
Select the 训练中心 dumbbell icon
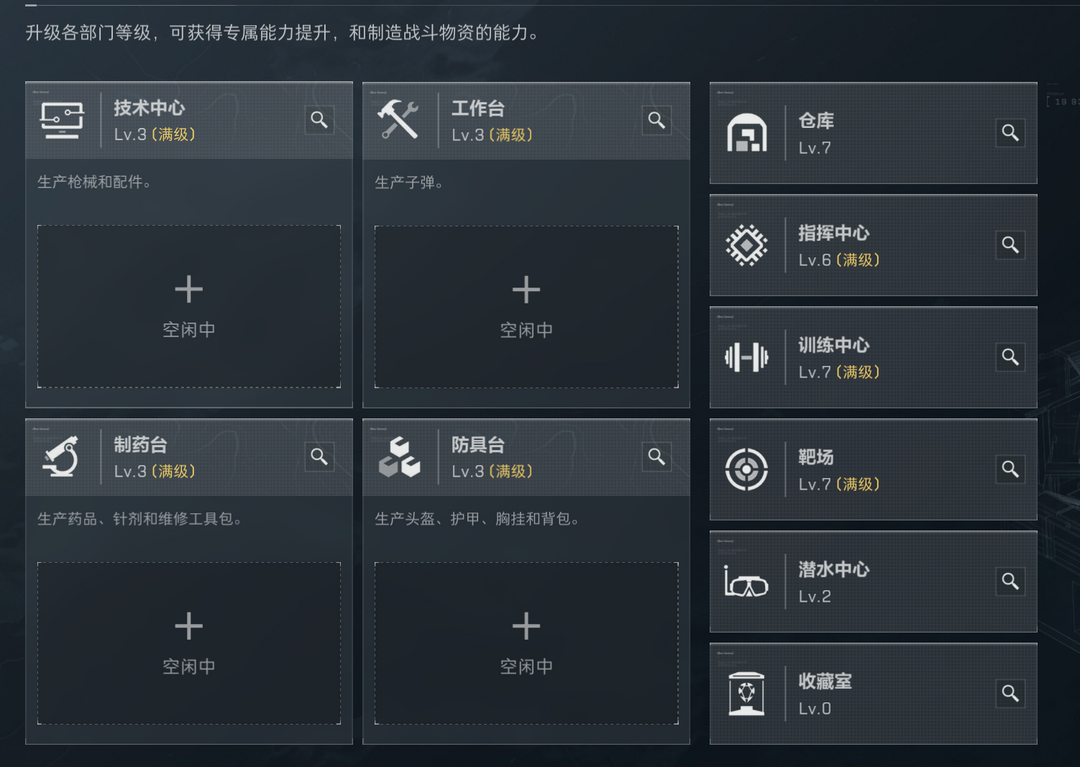click(x=747, y=357)
